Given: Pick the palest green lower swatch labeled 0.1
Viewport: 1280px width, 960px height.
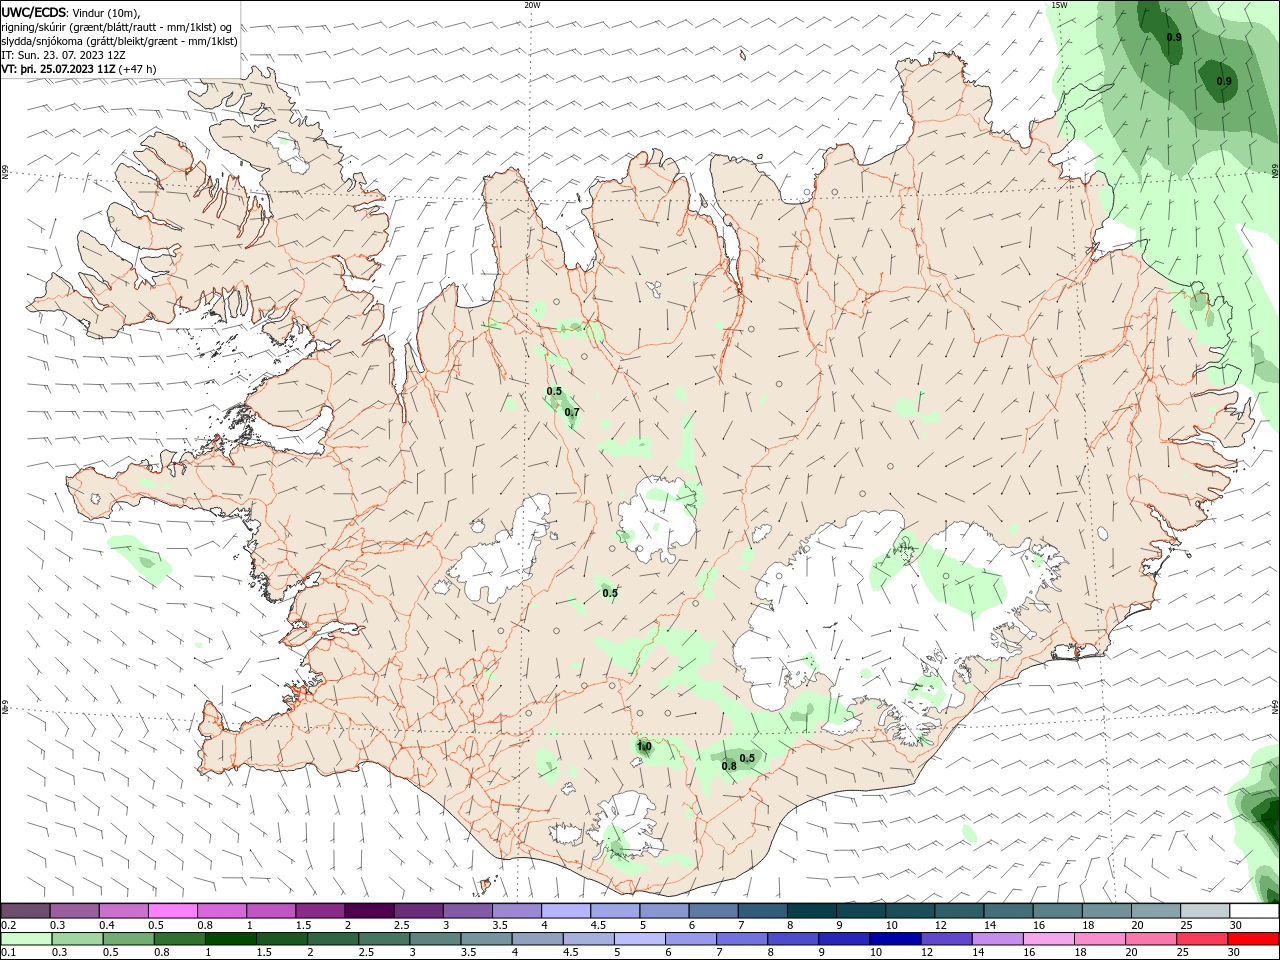Looking at the screenshot, I should 26,939.
